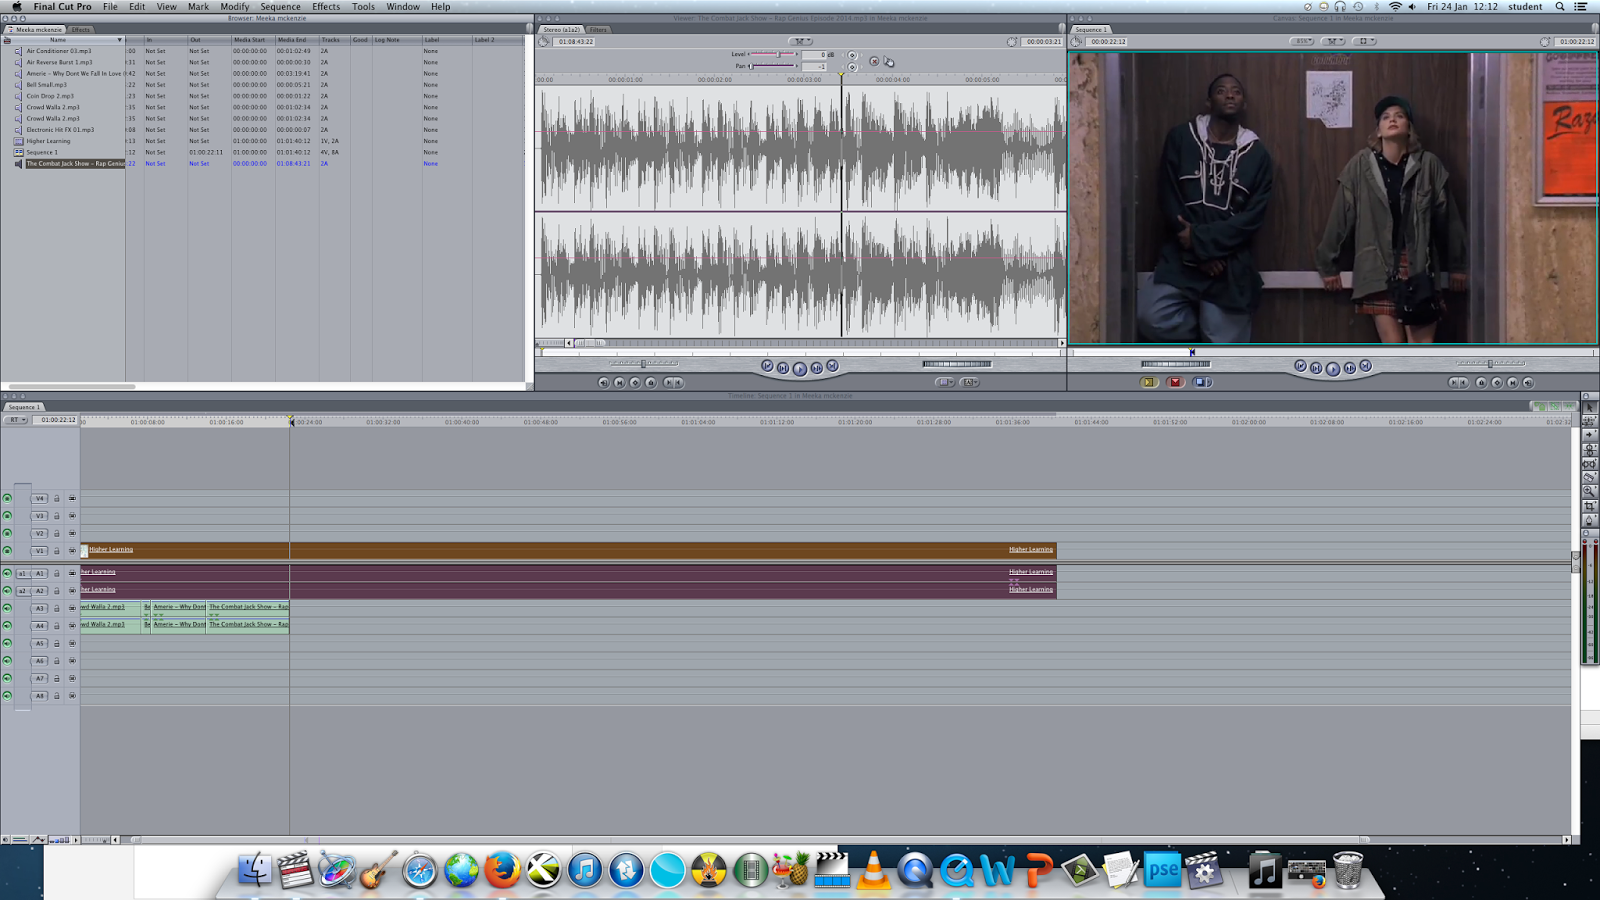Mute audio track A8
The height and width of the screenshot is (900, 1600).
(x=7, y=695)
